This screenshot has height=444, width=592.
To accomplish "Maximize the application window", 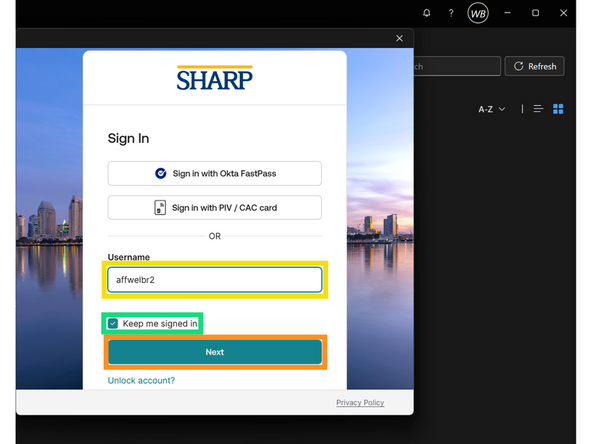I will coord(535,13).
